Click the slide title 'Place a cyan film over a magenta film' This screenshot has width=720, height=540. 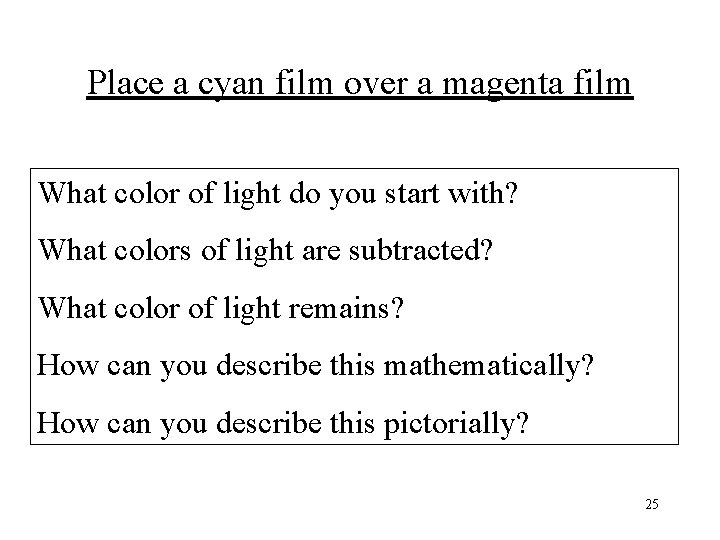click(360, 84)
